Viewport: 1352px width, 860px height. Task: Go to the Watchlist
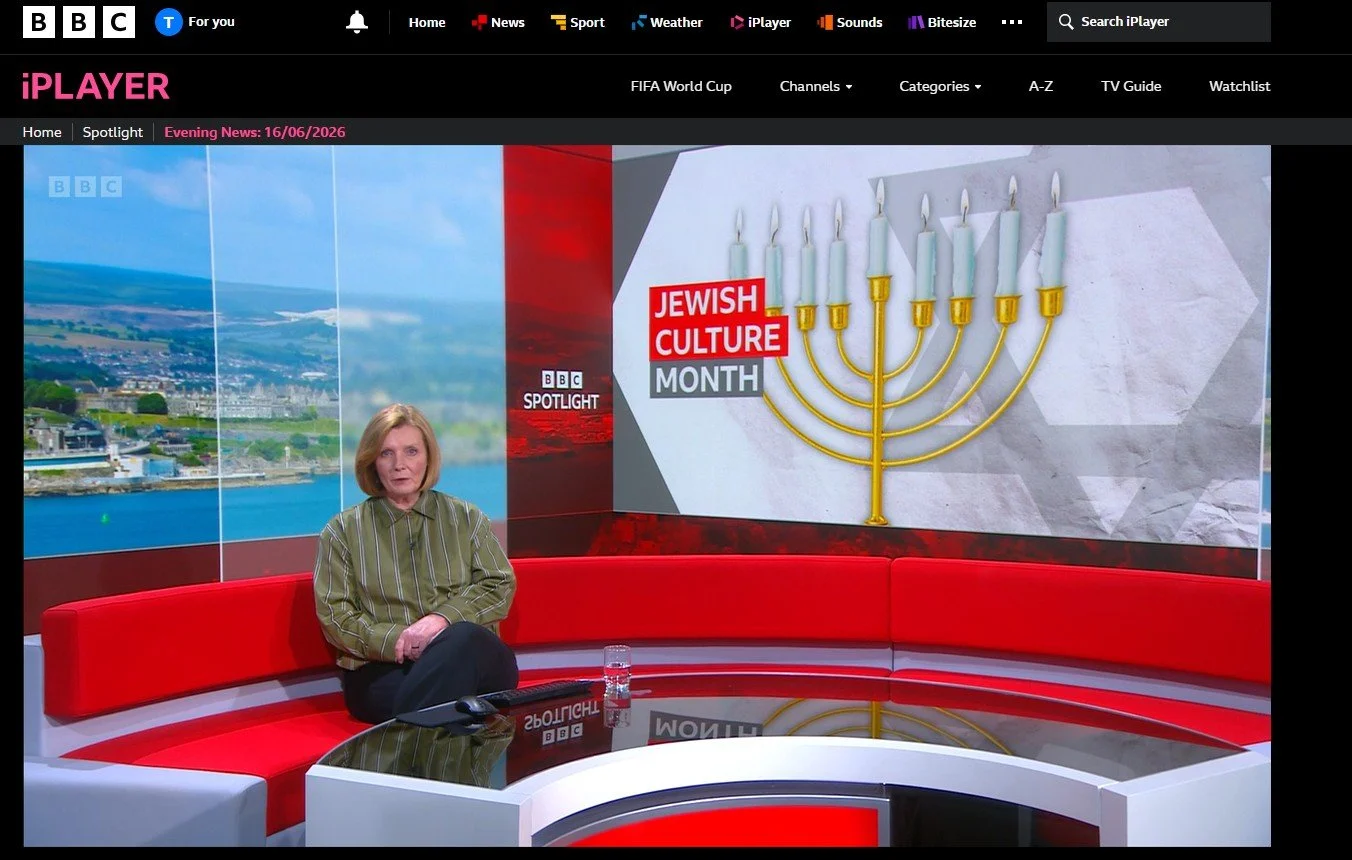point(1240,87)
